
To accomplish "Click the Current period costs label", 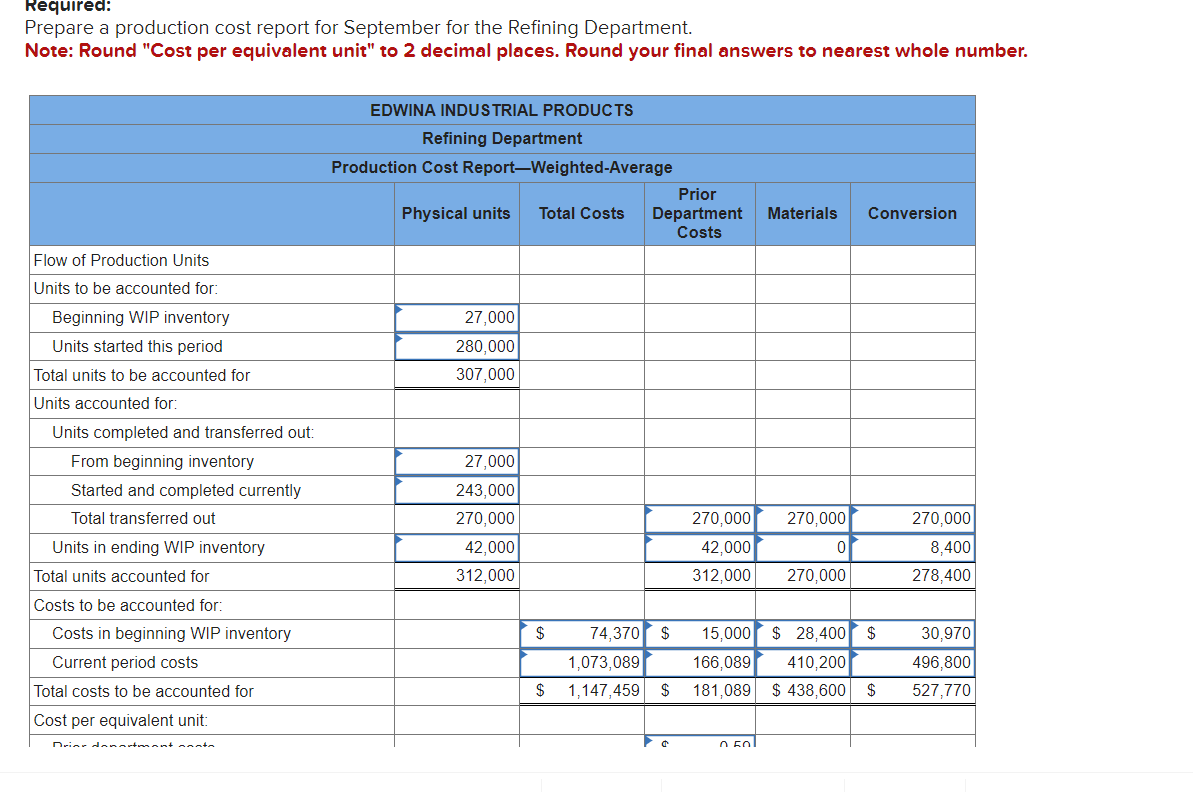I will (x=126, y=663).
